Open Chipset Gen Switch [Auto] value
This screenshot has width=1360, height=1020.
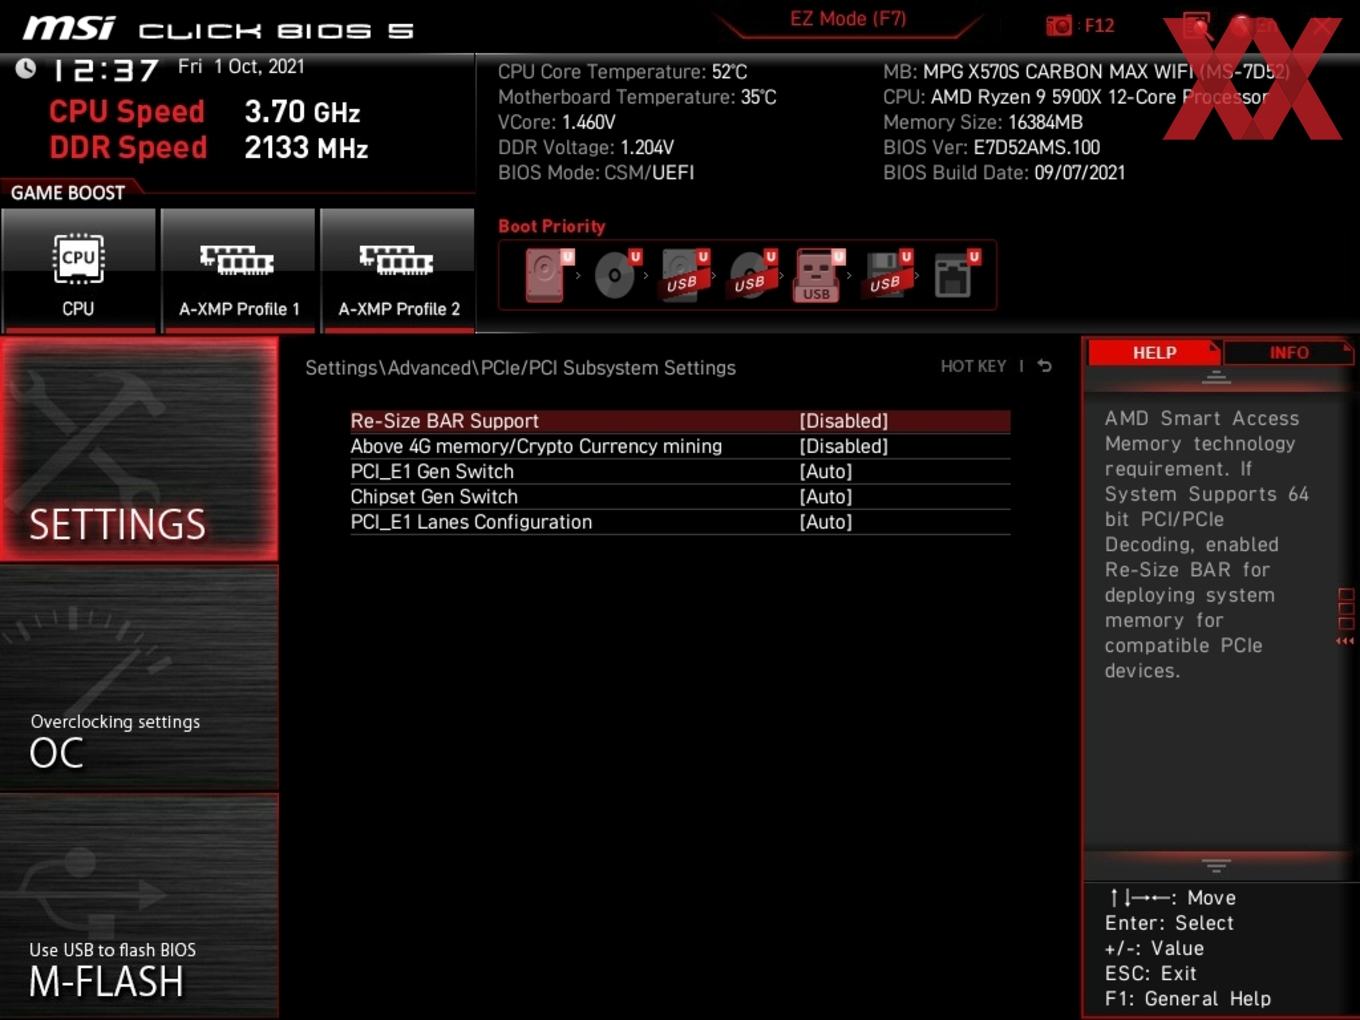[x=826, y=496]
